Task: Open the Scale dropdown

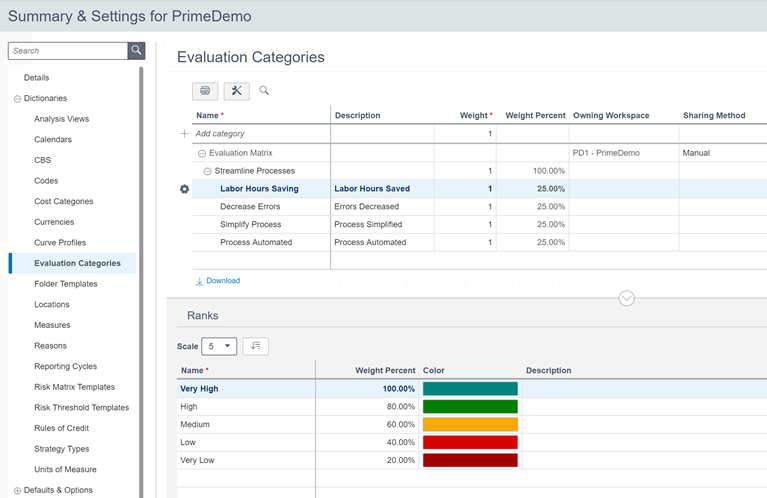Action: (219, 346)
